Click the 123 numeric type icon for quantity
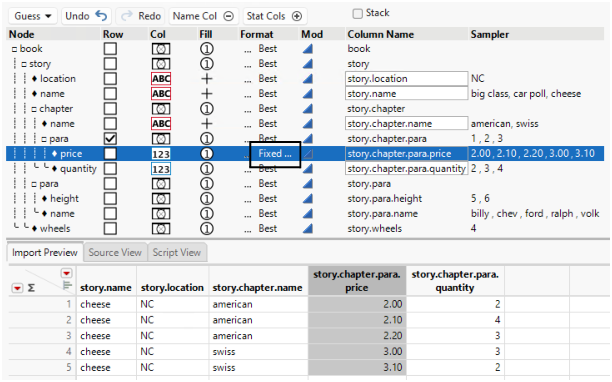The image size is (612, 382). point(161,169)
